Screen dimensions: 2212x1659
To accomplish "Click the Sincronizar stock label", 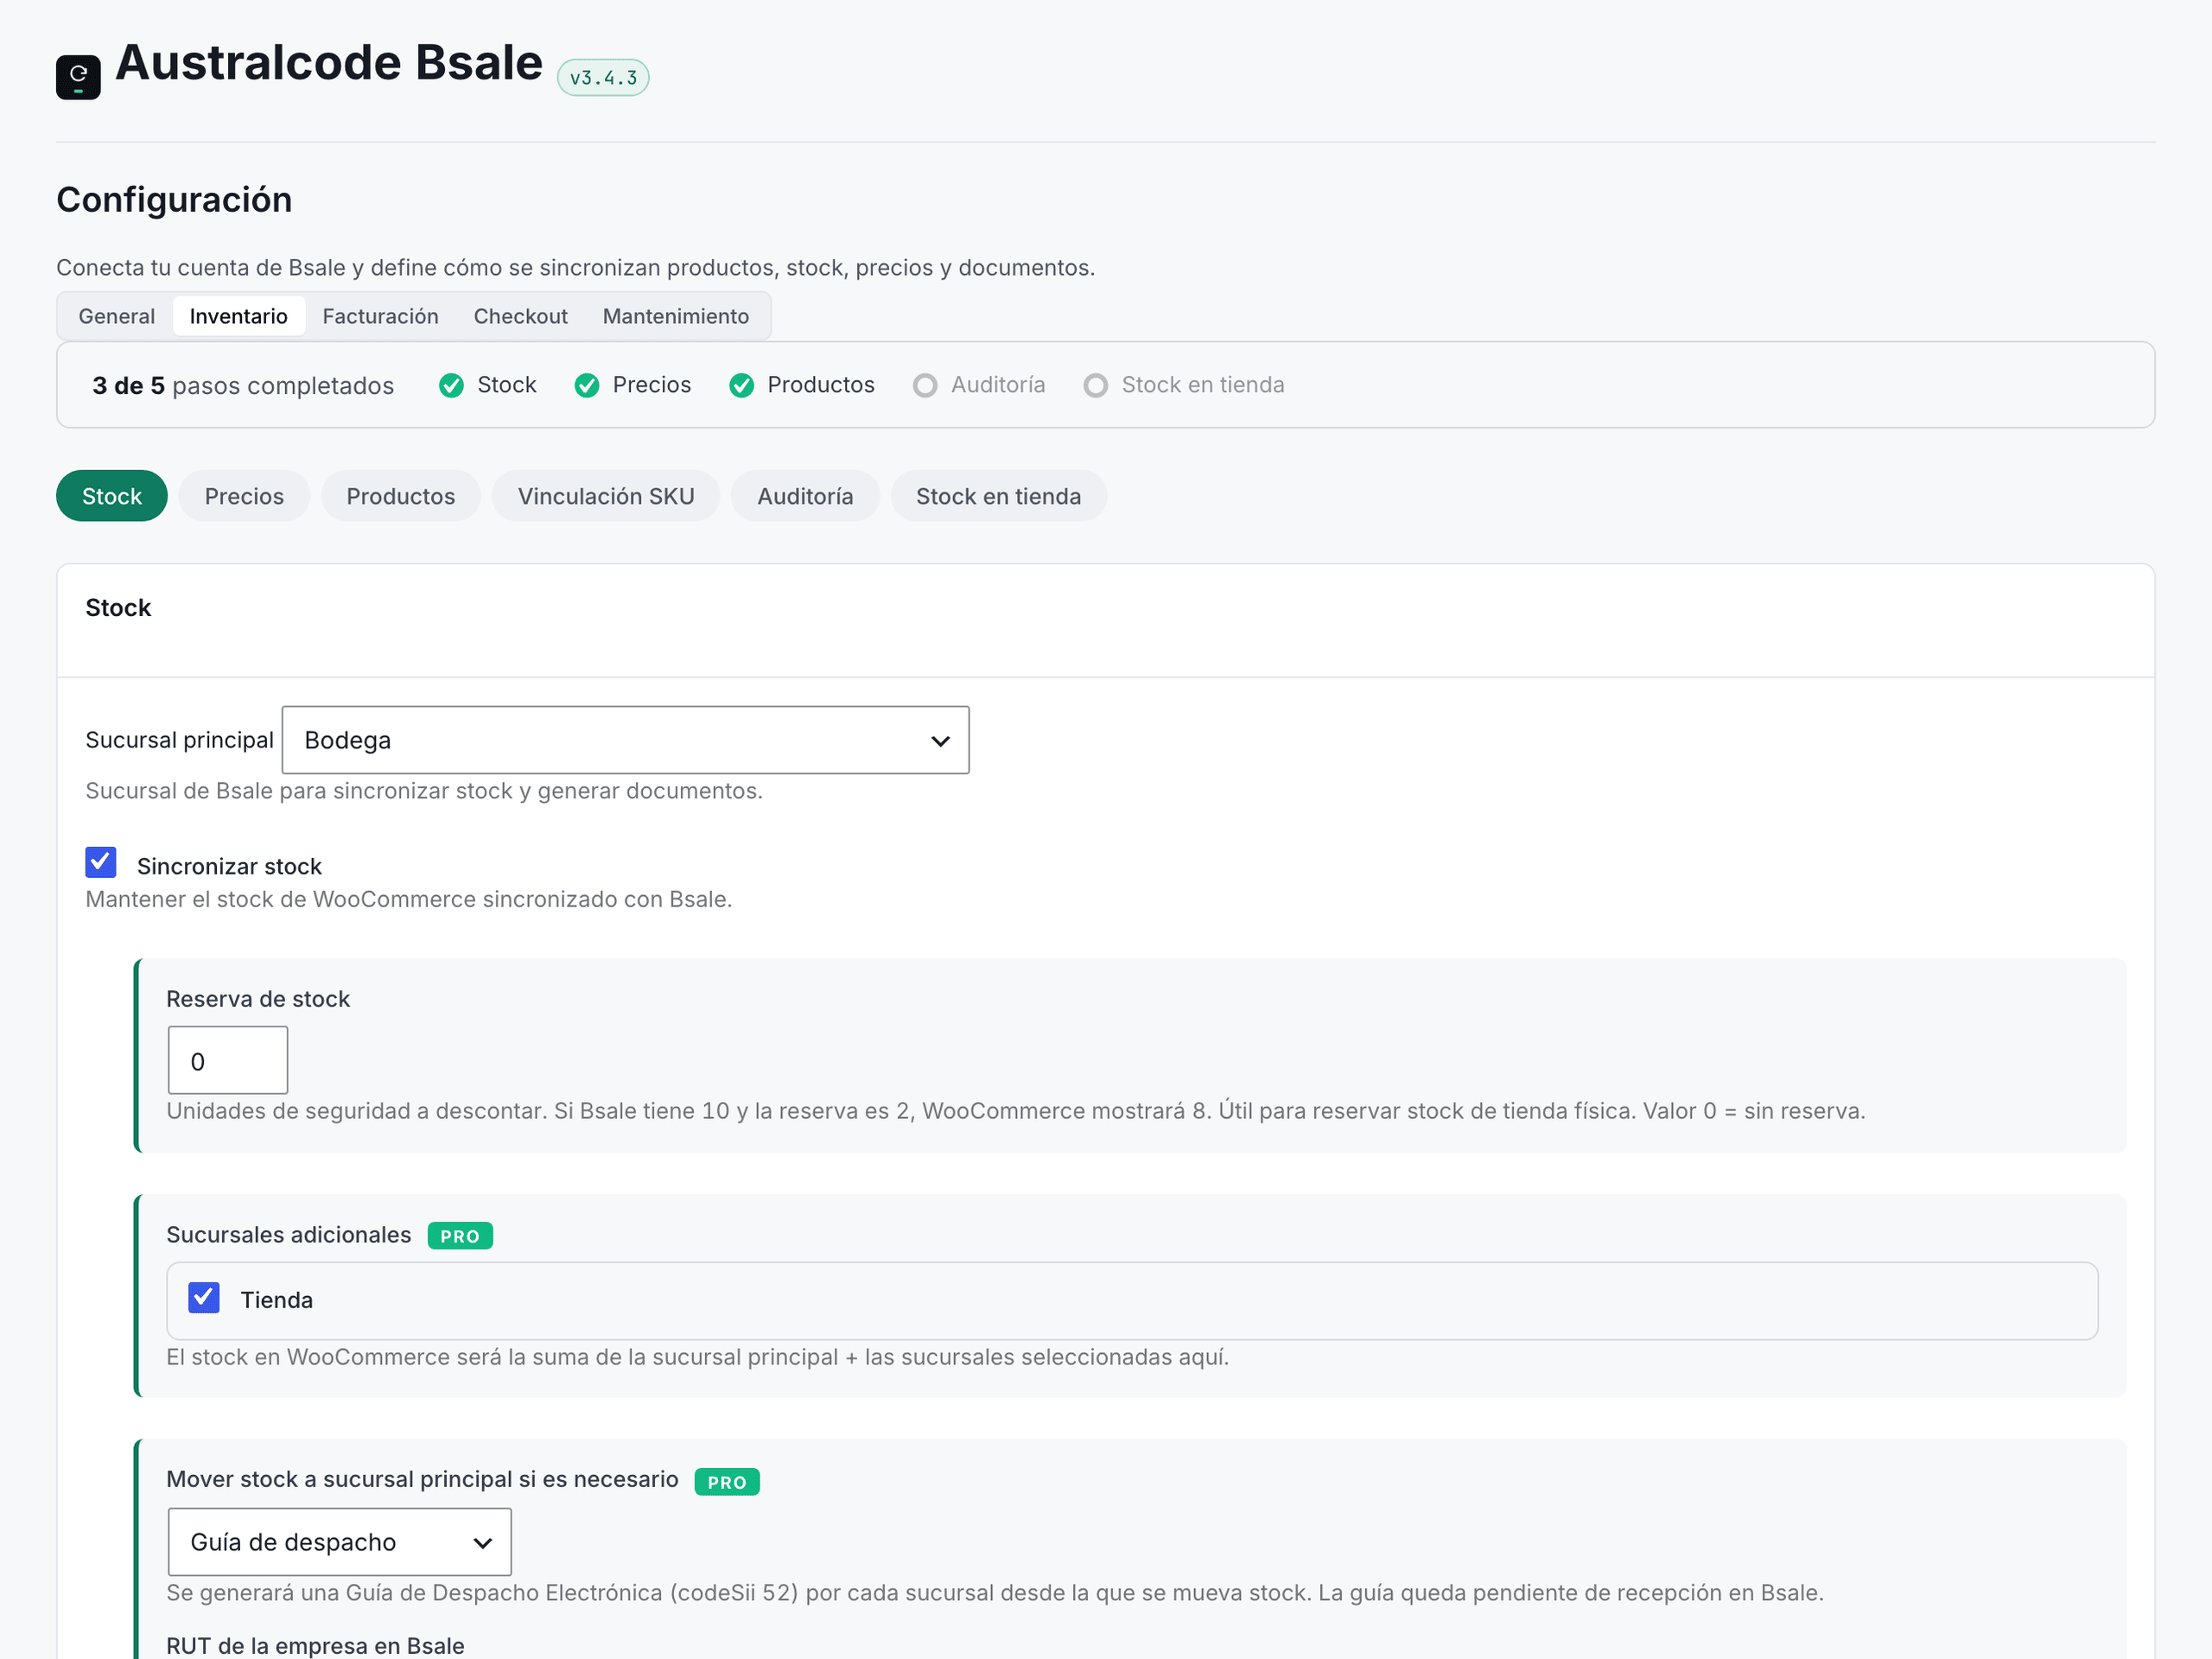I will [229, 866].
